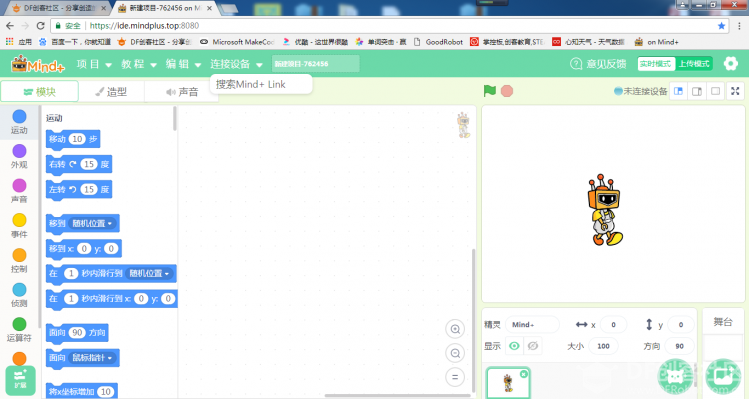
Task: Click the 面向 90 方向 block
Action: click(77, 333)
